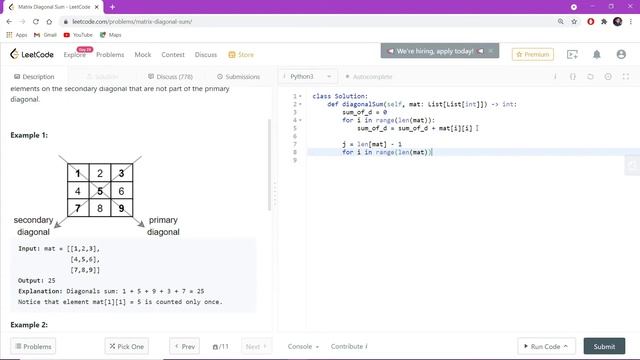
Task: Open Gmail bookmark
Action: (x=45, y=35)
